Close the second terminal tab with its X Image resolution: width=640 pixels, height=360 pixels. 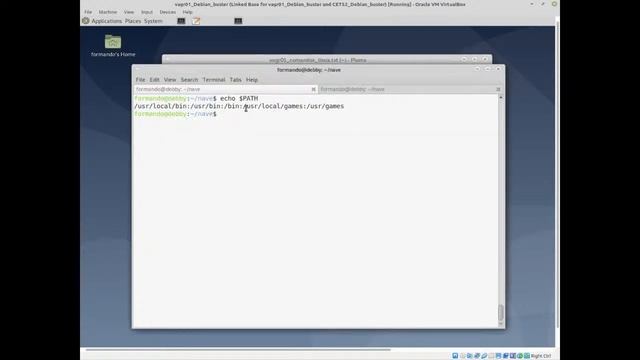[498, 89]
